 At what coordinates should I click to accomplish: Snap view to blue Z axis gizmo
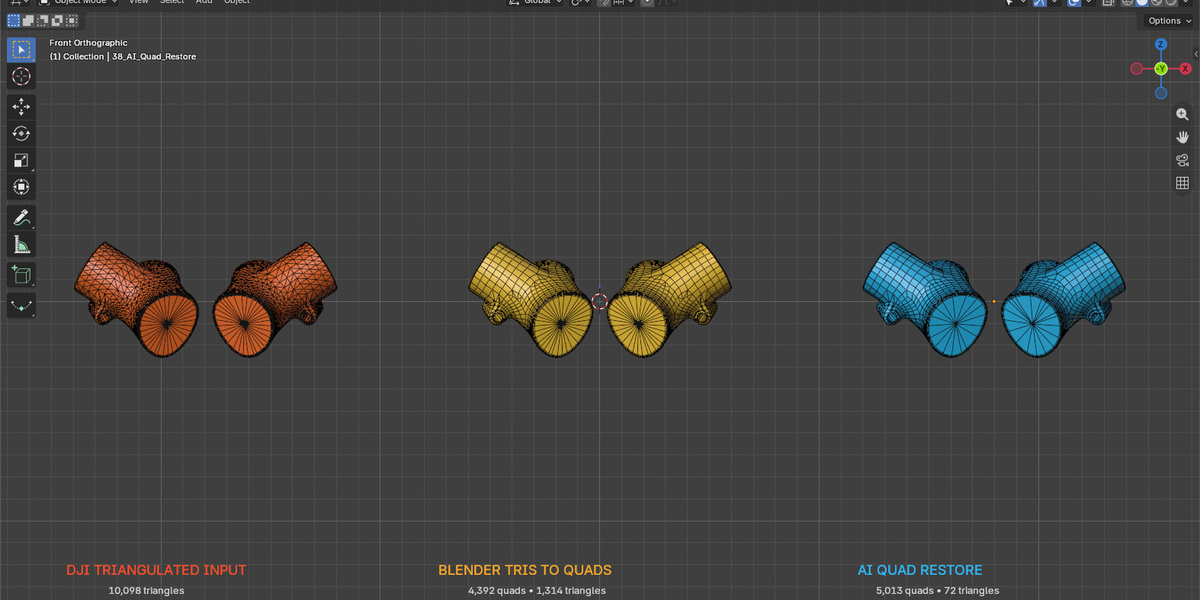[1161, 45]
